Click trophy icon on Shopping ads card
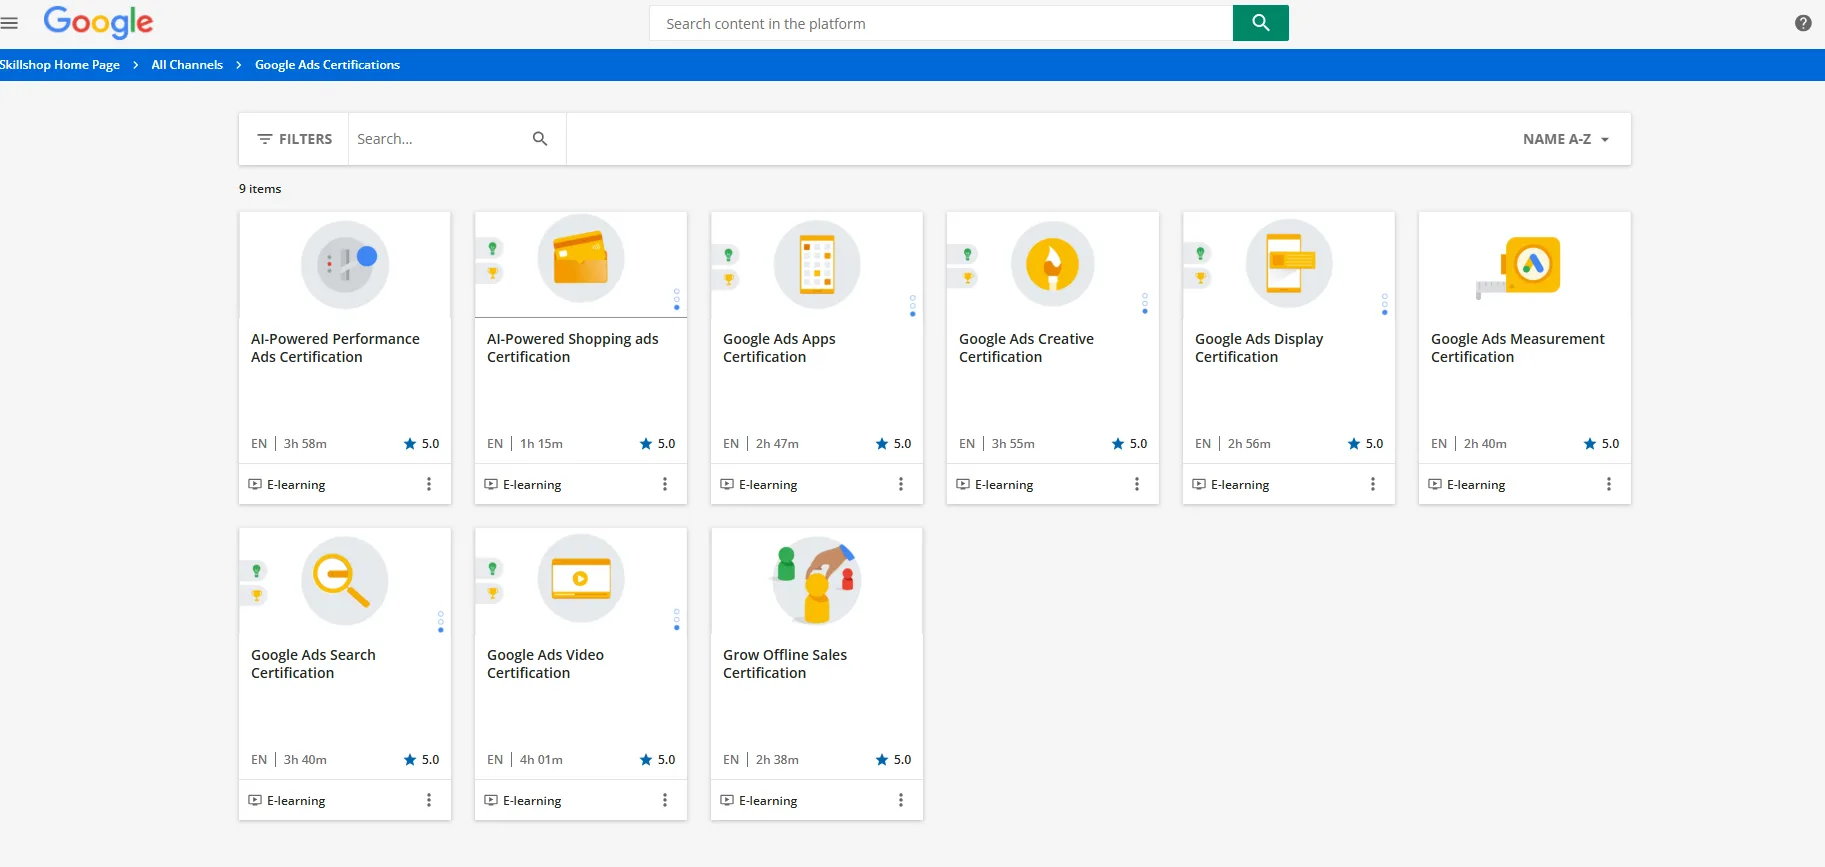 tap(492, 273)
